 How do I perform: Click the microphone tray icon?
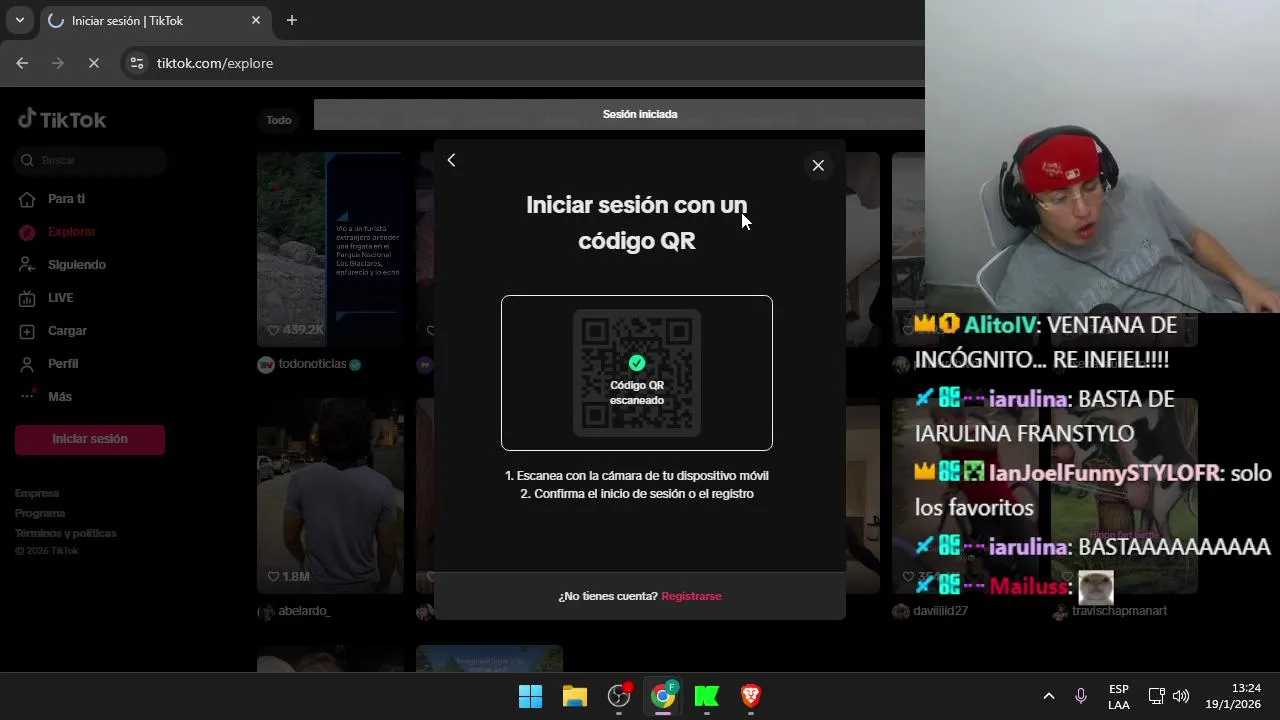pos(1080,696)
